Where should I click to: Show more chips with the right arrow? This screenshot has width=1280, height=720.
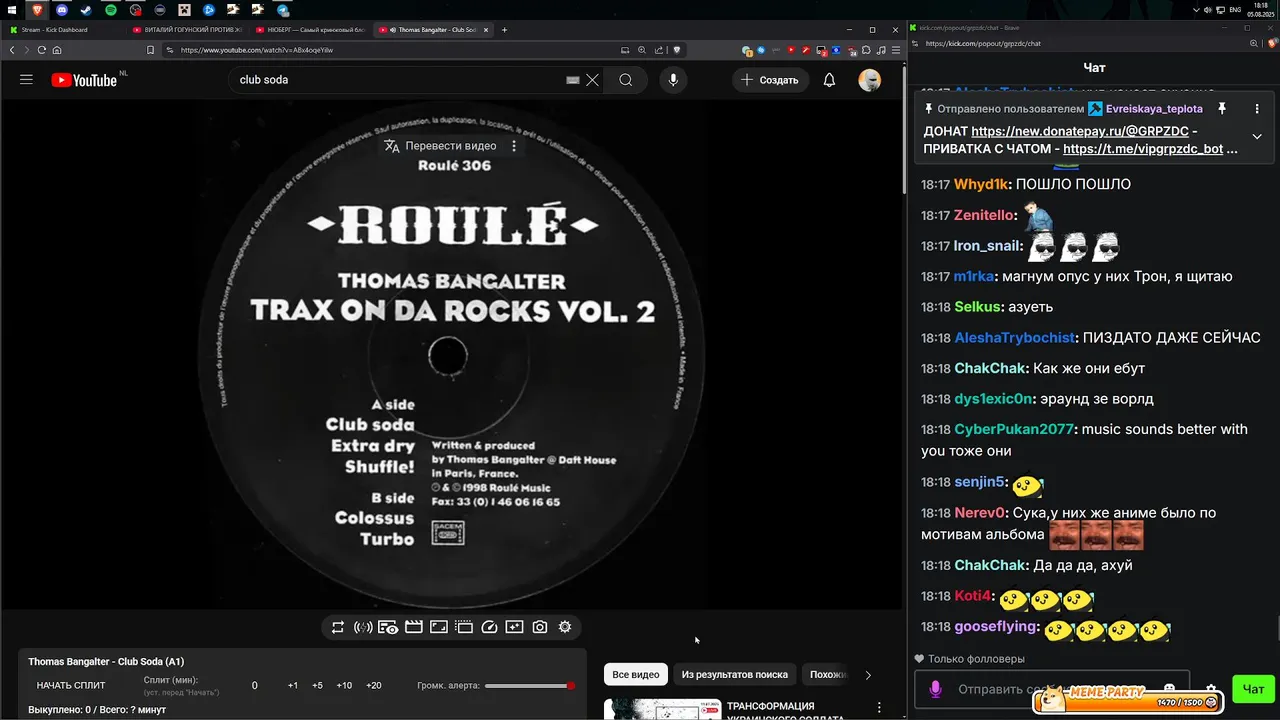point(868,675)
